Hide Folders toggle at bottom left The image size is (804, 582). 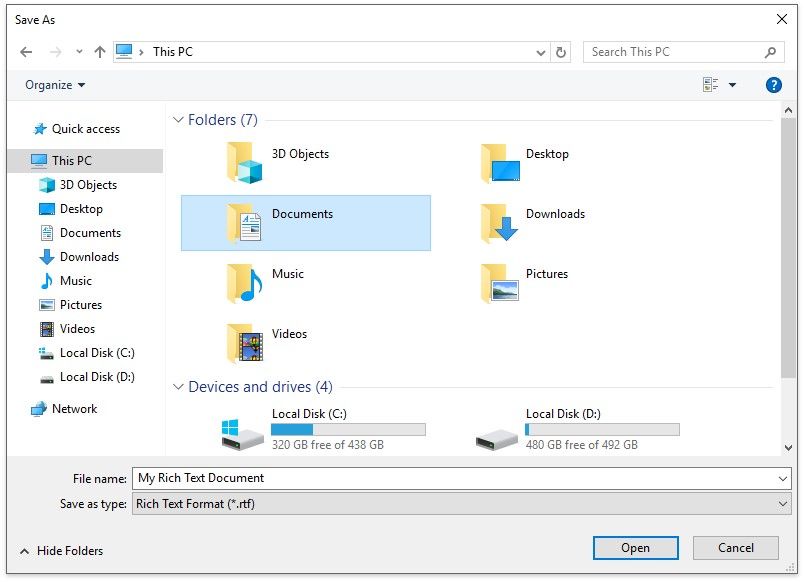coord(62,551)
